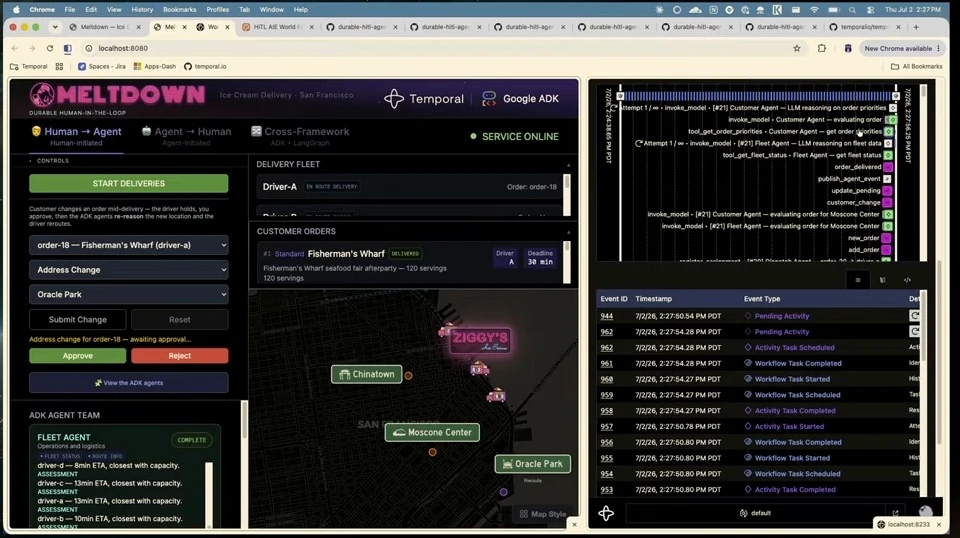This screenshot has height=538, width=960.
Task: Click the Fleet Agent assessment scrollbar
Action: [x=209, y=493]
